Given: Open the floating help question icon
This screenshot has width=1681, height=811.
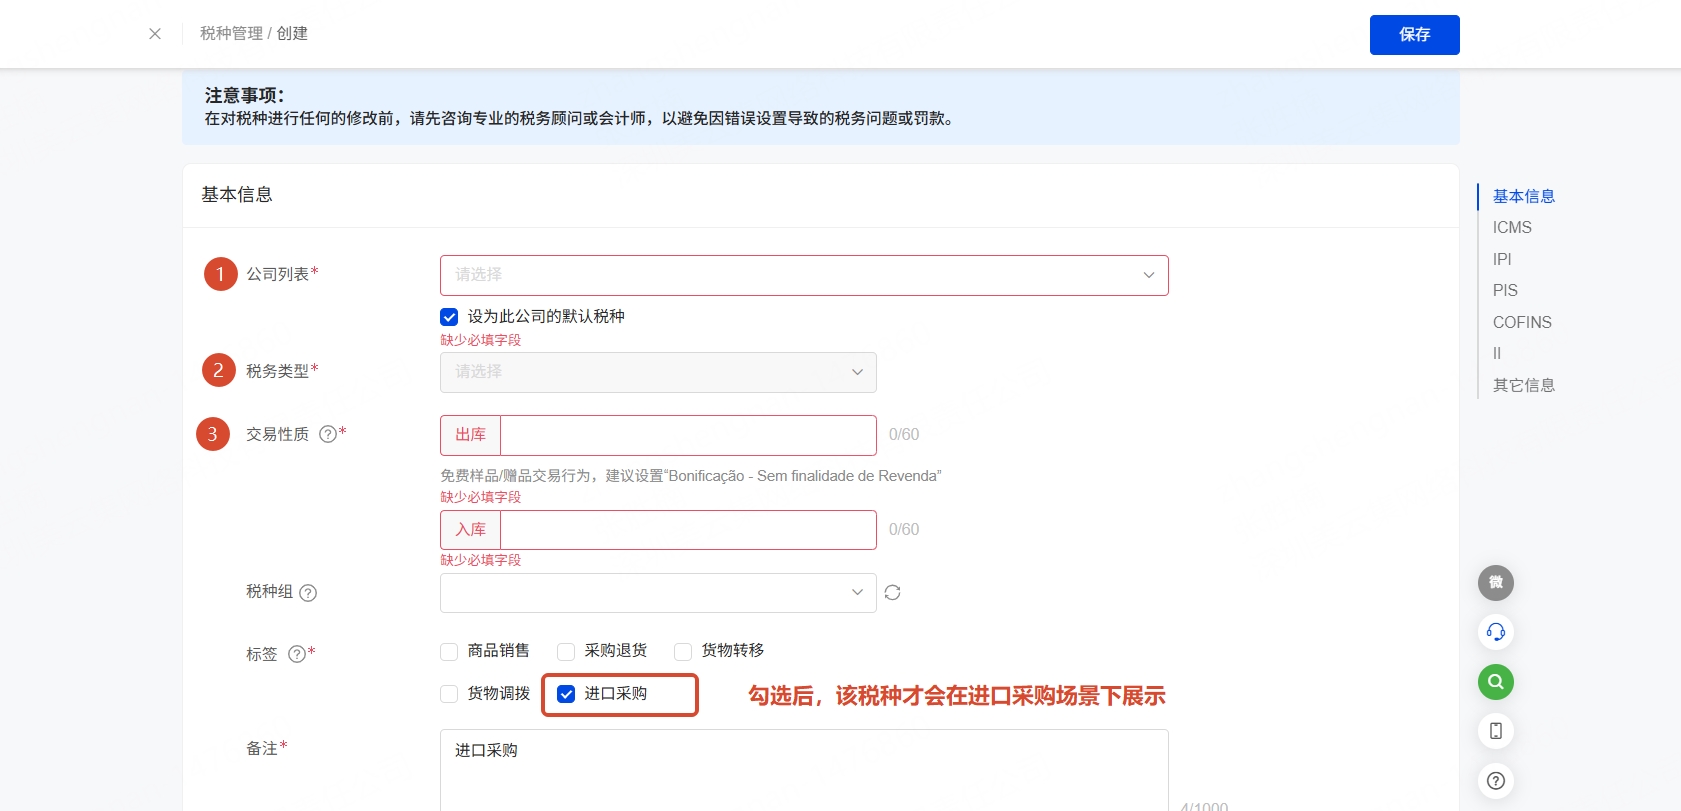Looking at the screenshot, I should 1496,781.
